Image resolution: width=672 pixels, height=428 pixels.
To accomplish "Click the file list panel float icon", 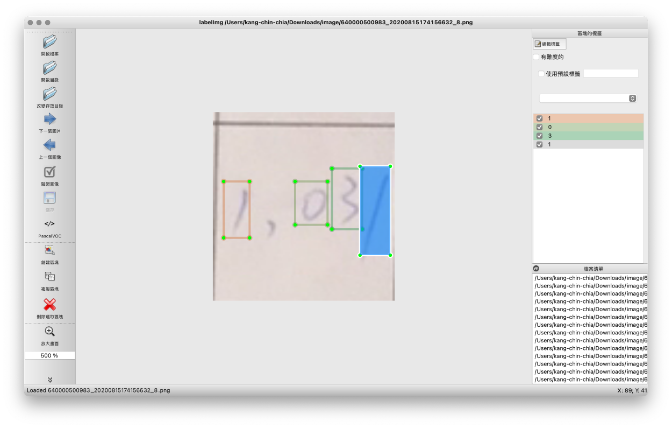I will (536, 268).
